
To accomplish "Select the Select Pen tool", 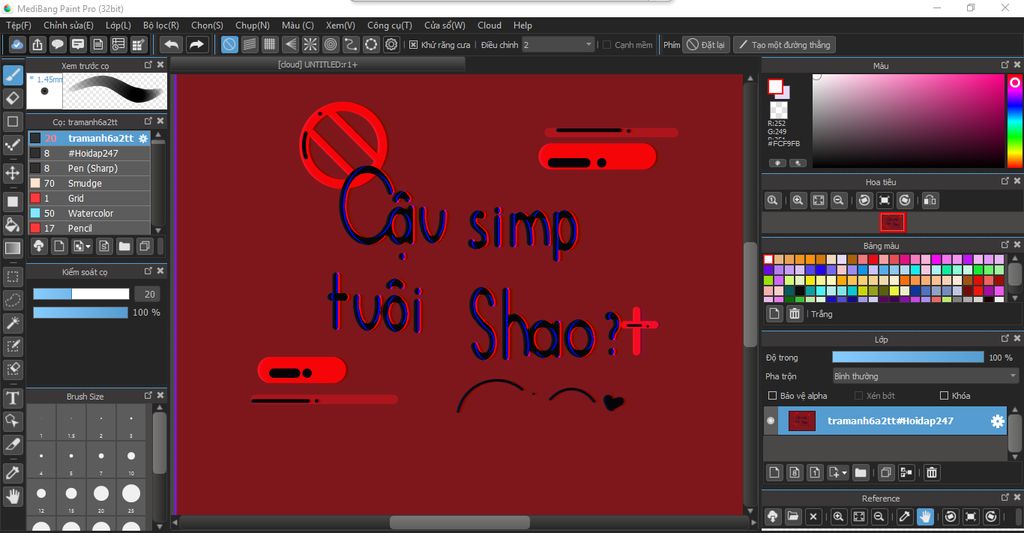I will coord(12,346).
